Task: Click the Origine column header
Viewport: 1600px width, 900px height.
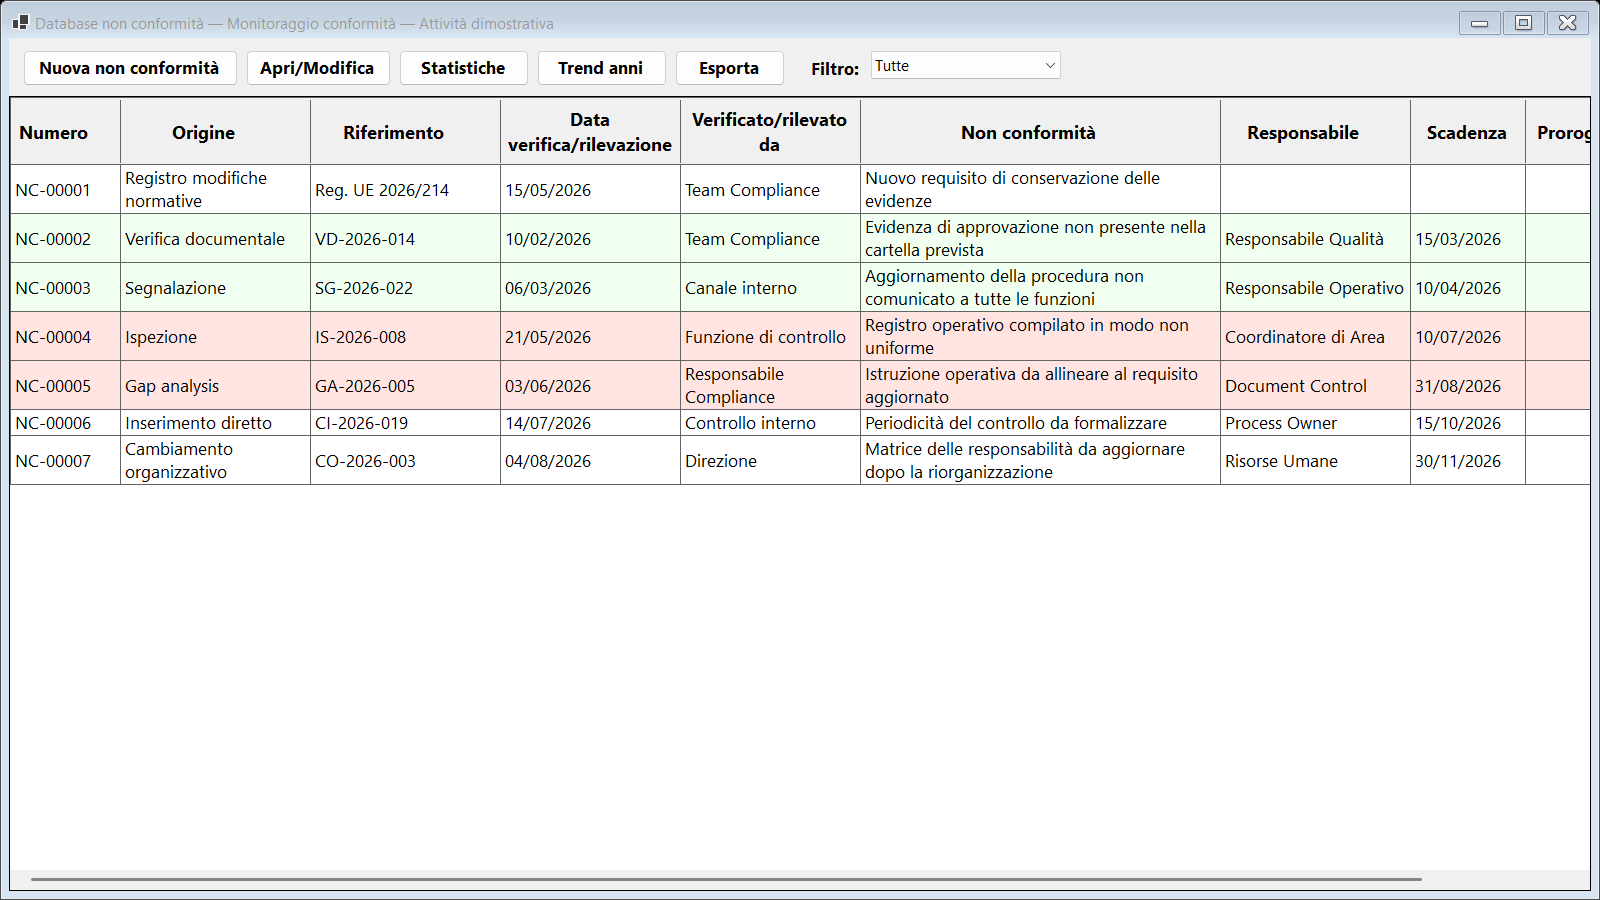Action: point(215,132)
